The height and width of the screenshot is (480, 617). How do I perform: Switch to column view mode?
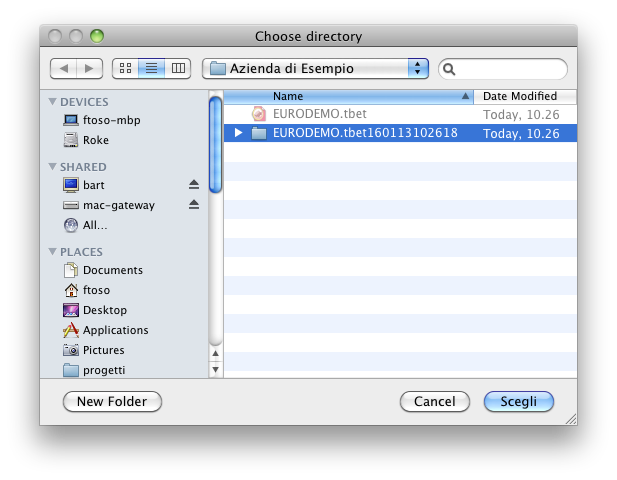click(178, 68)
